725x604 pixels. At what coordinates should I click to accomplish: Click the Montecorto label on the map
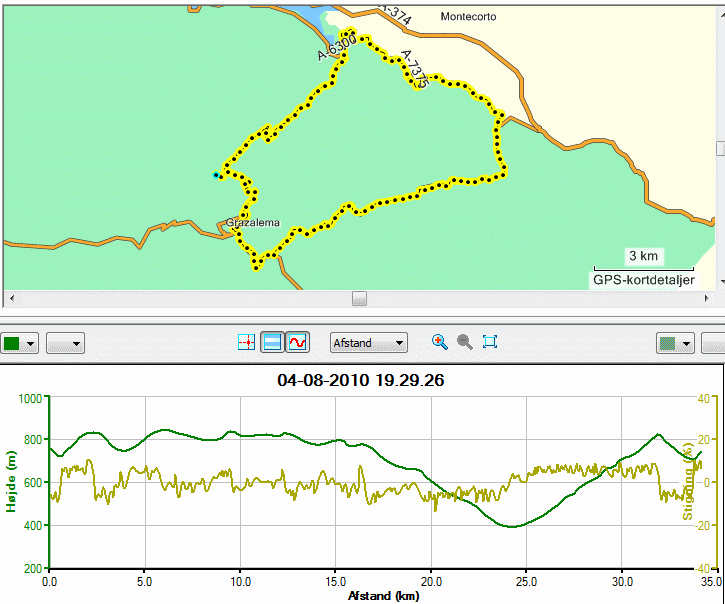[468, 17]
